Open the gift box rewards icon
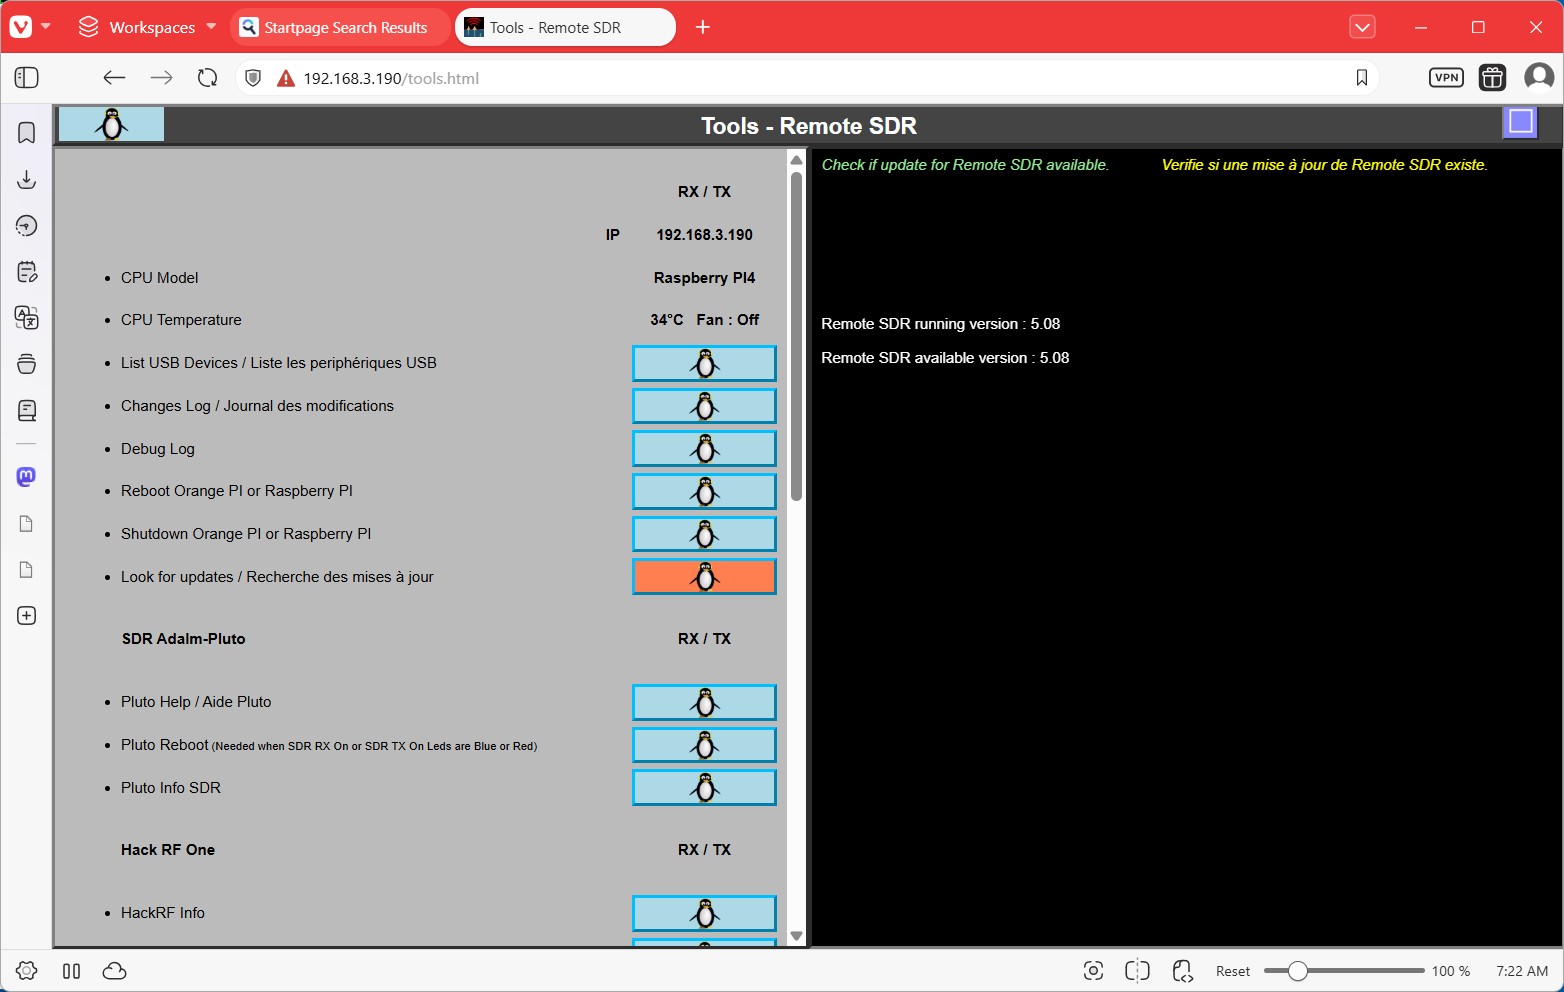Image resolution: width=1564 pixels, height=992 pixels. [1492, 78]
